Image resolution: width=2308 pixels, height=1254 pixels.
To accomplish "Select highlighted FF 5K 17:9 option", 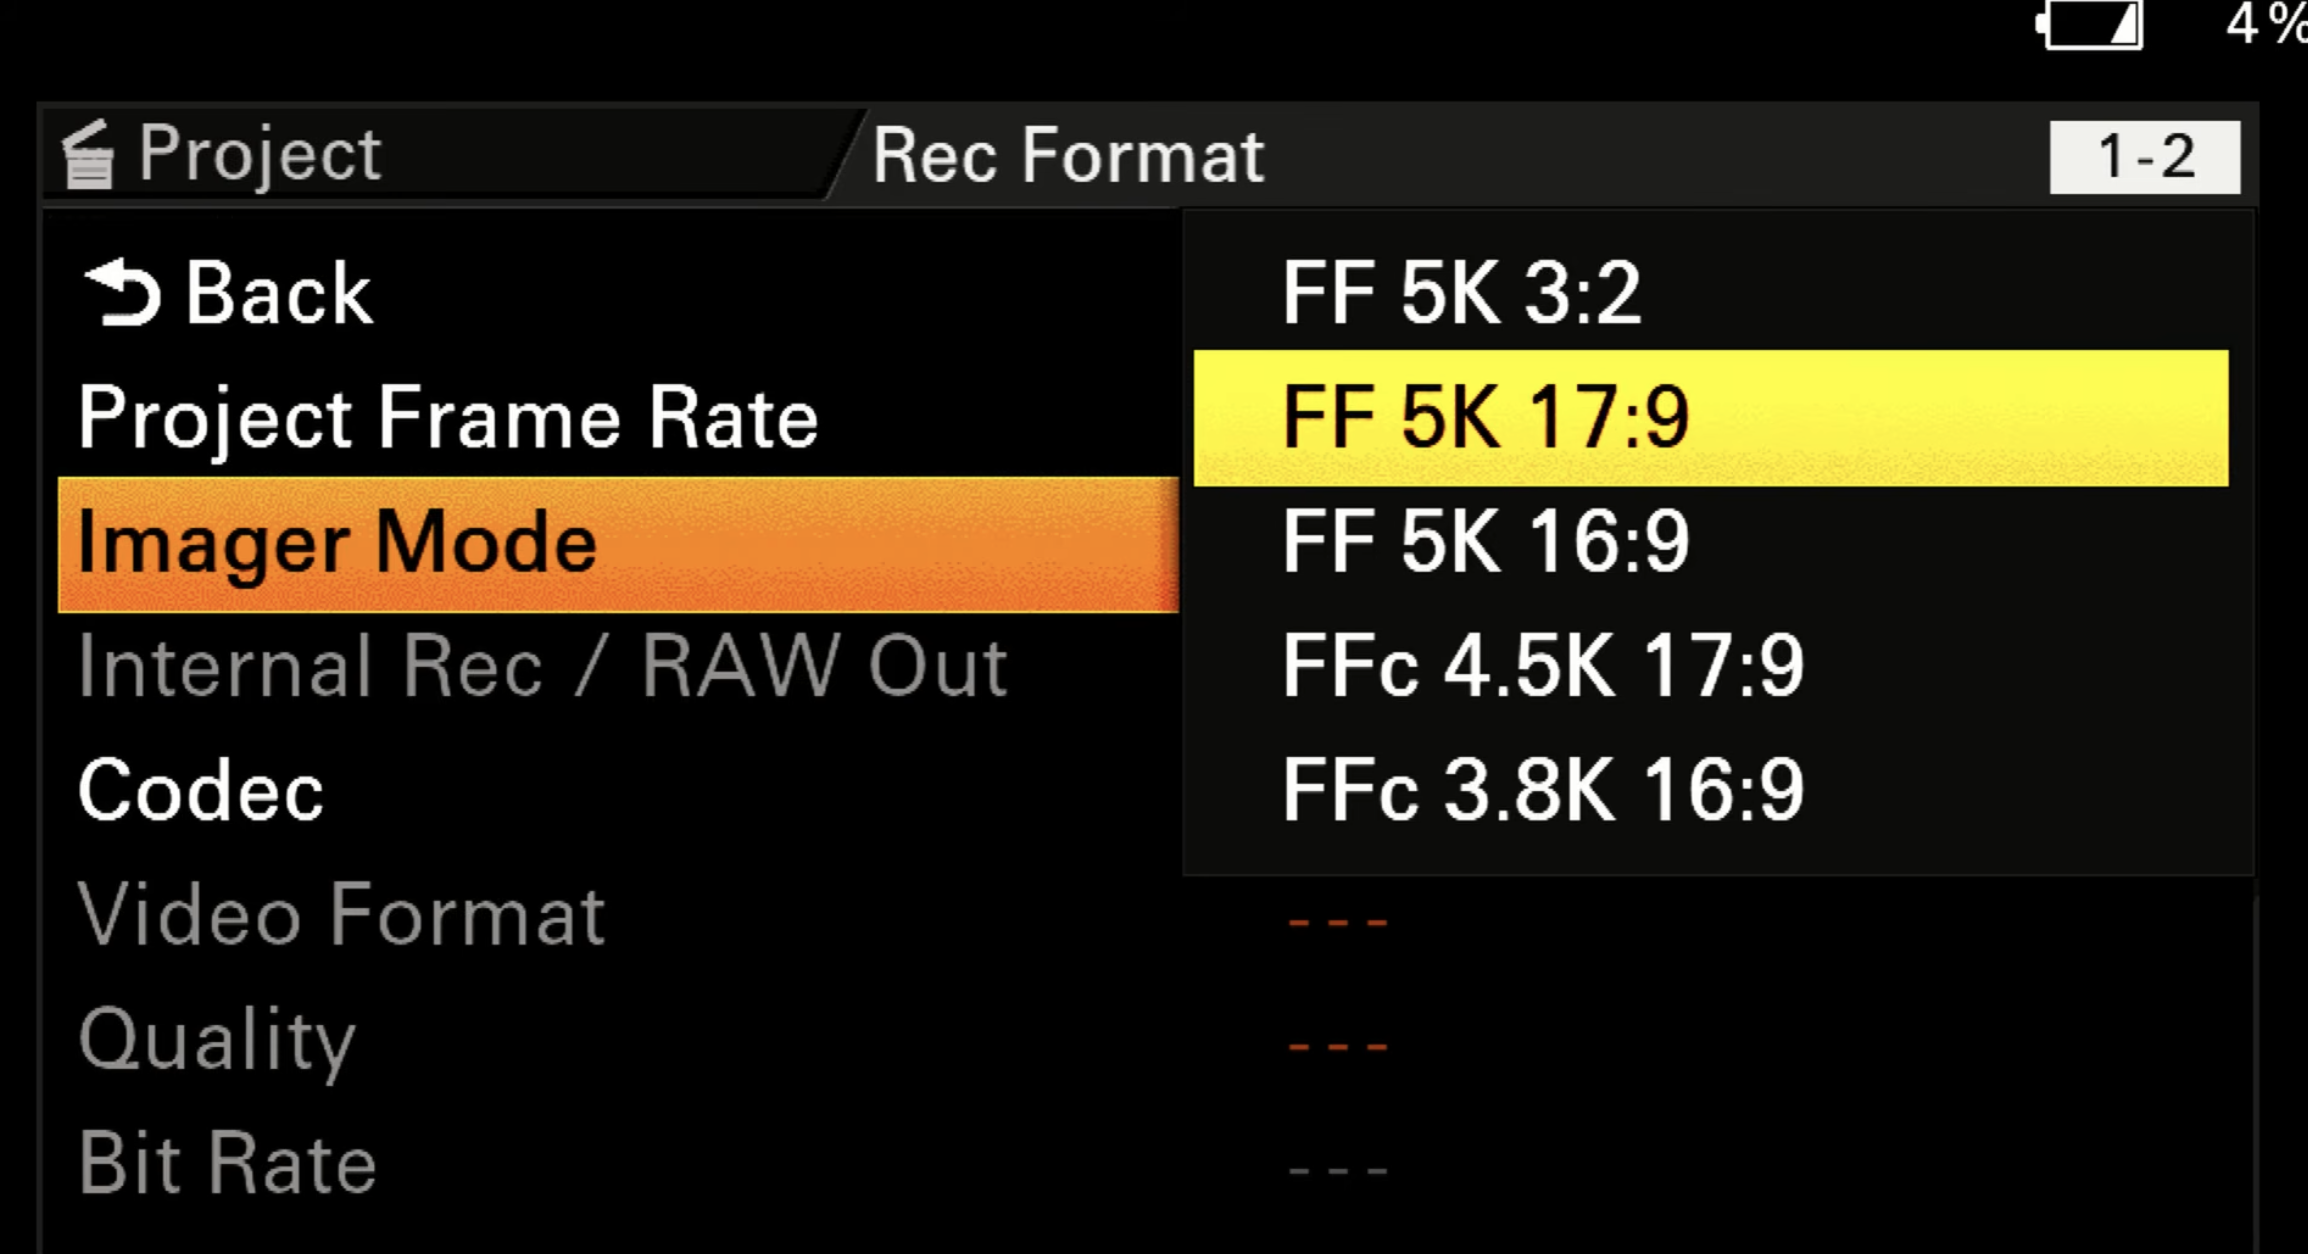I will pyautogui.click(x=1710, y=417).
